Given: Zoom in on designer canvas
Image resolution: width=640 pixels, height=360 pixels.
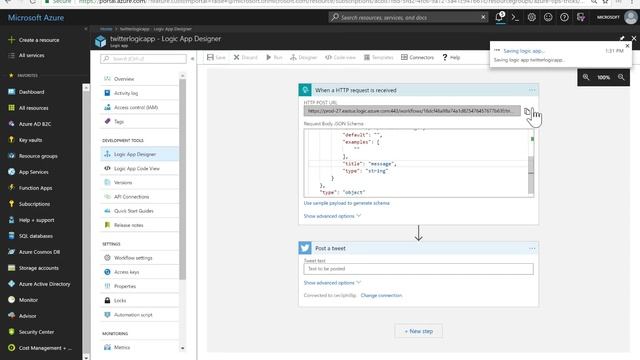Looking at the screenshot, I should coord(586,77).
